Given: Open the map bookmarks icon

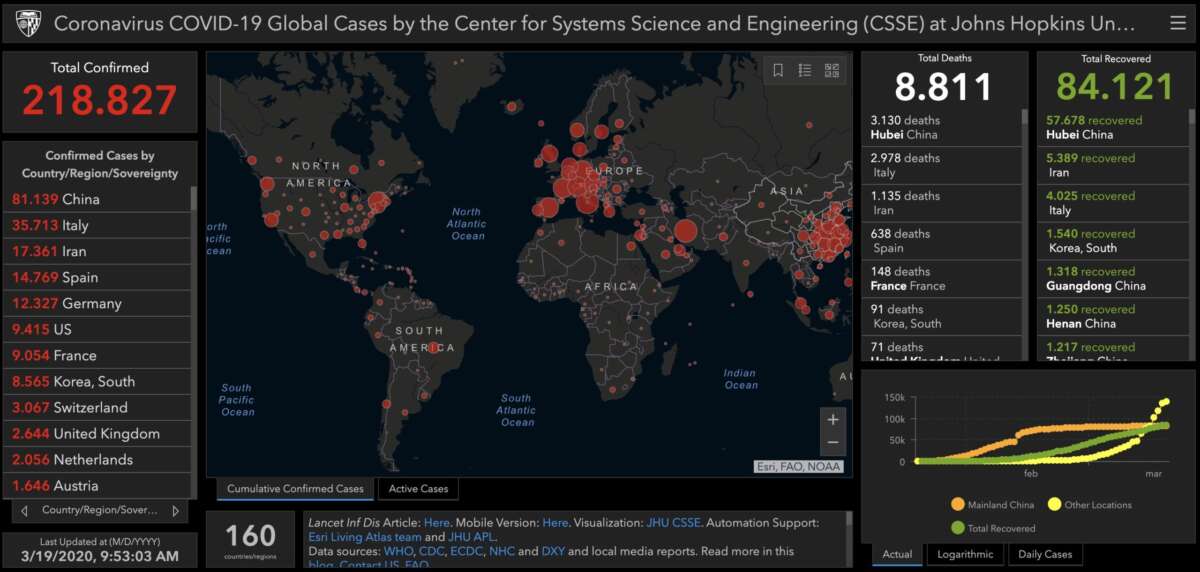Looking at the screenshot, I should (778, 70).
